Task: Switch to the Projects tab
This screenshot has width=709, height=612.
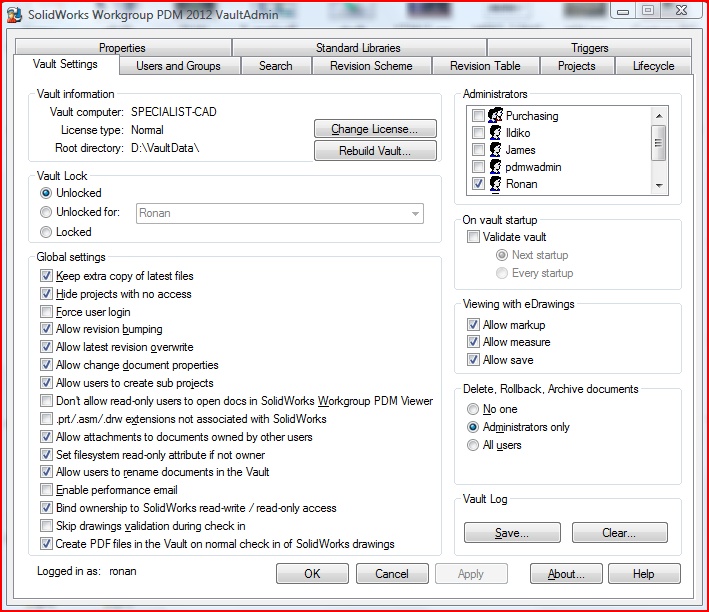Action: tap(577, 66)
